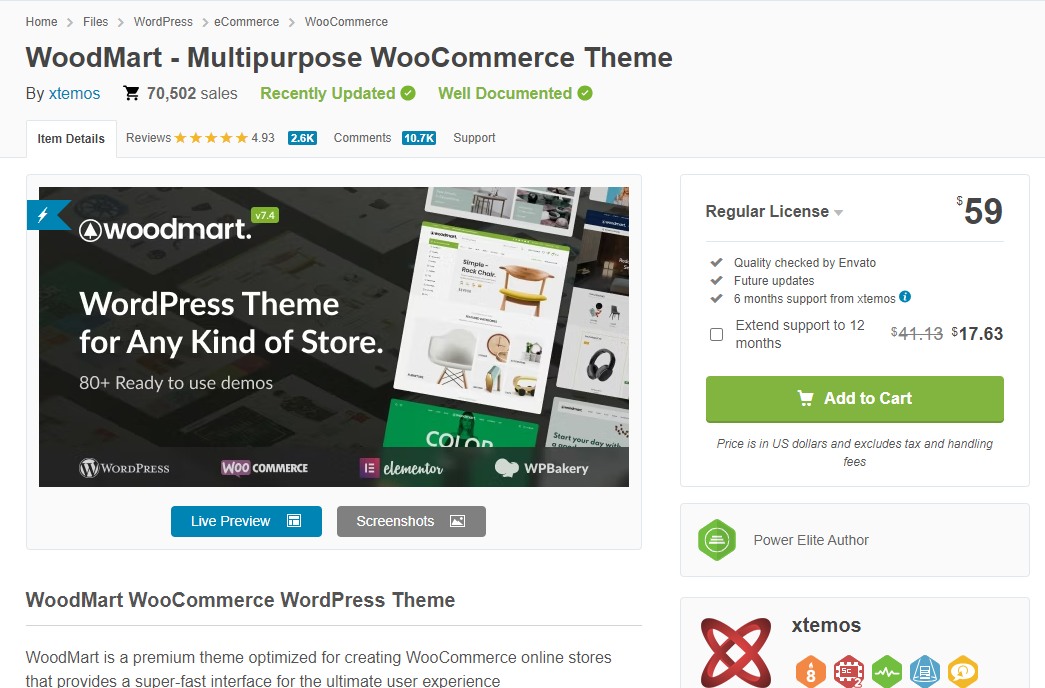This screenshot has width=1045, height=688.
Task: Click the Well Documented green checkmark
Action: 584,93
